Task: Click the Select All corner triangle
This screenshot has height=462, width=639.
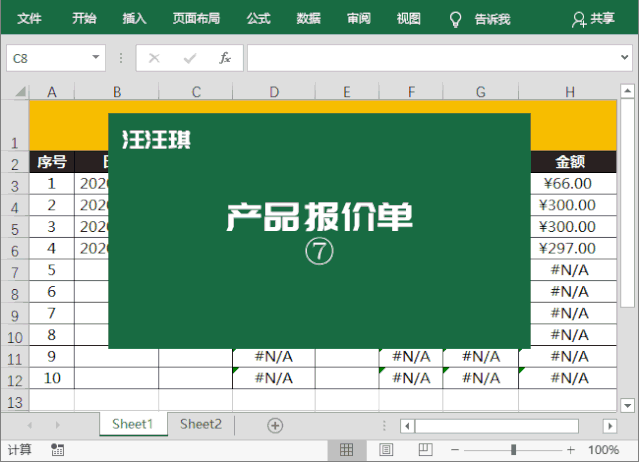Action: [20, 92]
